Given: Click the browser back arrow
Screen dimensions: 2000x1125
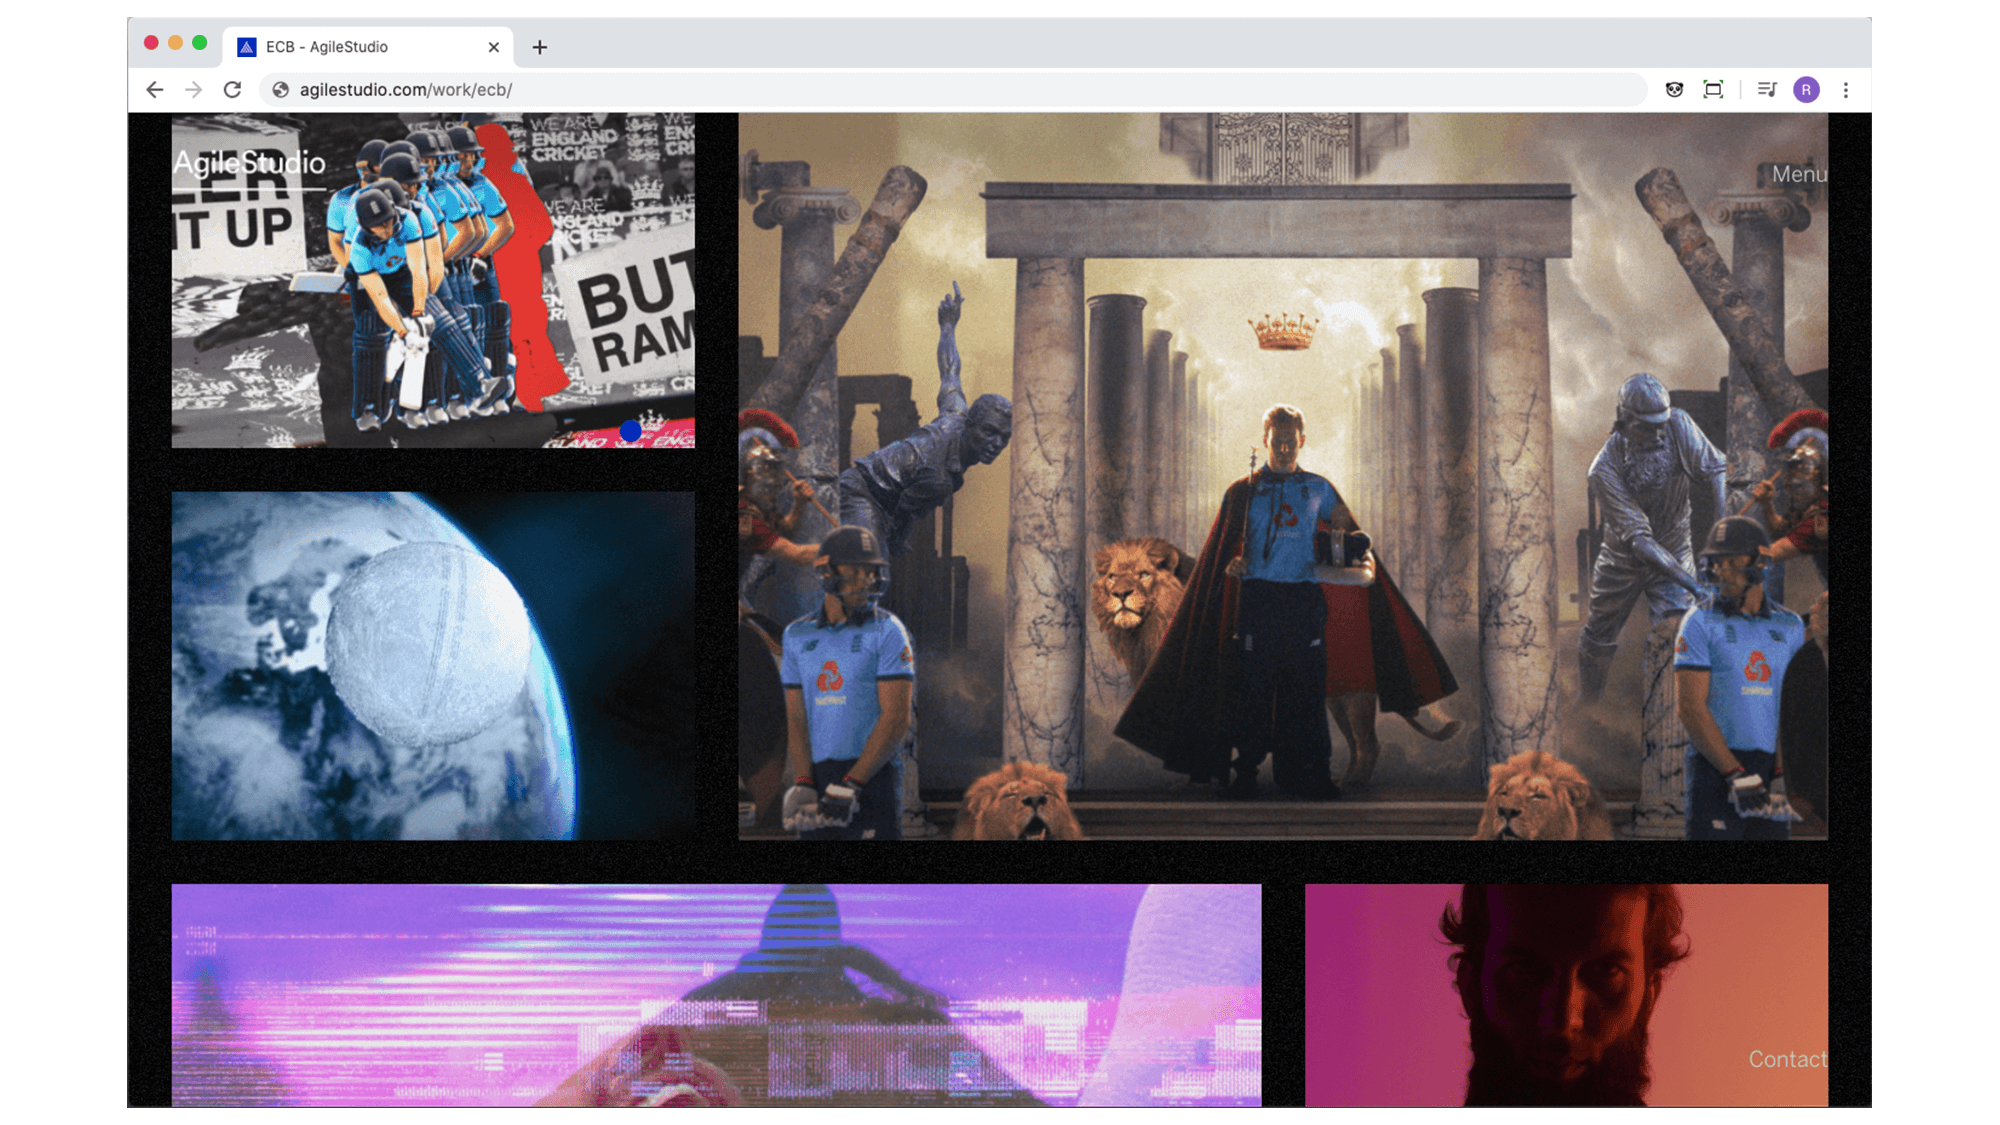Looking at the screenshot, I should (155, 90).
